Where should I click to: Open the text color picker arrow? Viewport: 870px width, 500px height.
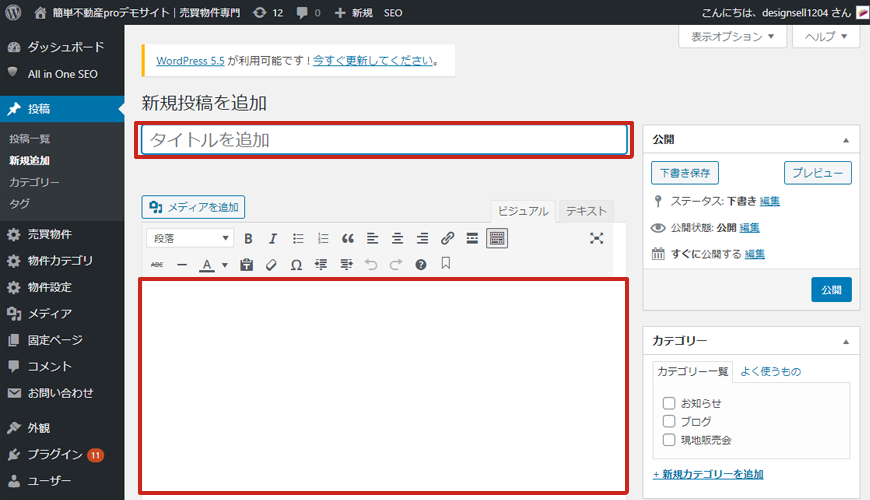225,265
